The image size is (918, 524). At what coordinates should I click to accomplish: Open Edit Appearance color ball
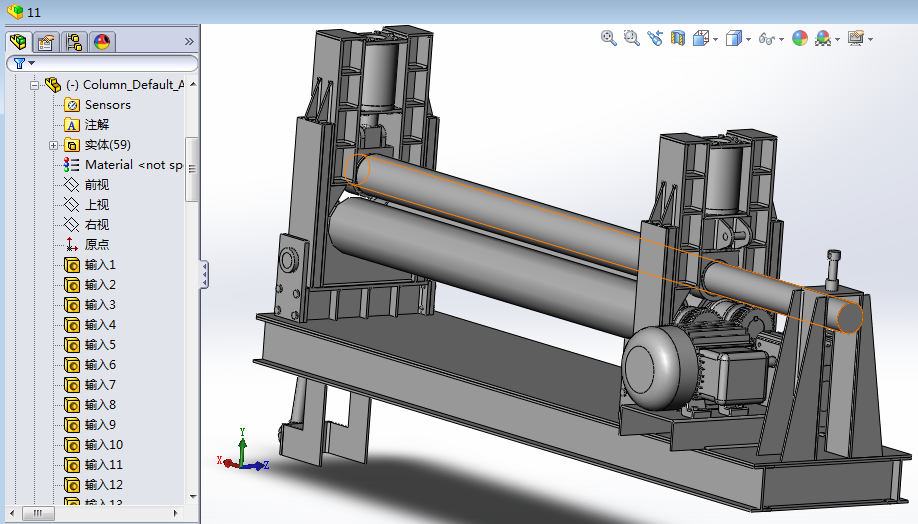point(800,39)
